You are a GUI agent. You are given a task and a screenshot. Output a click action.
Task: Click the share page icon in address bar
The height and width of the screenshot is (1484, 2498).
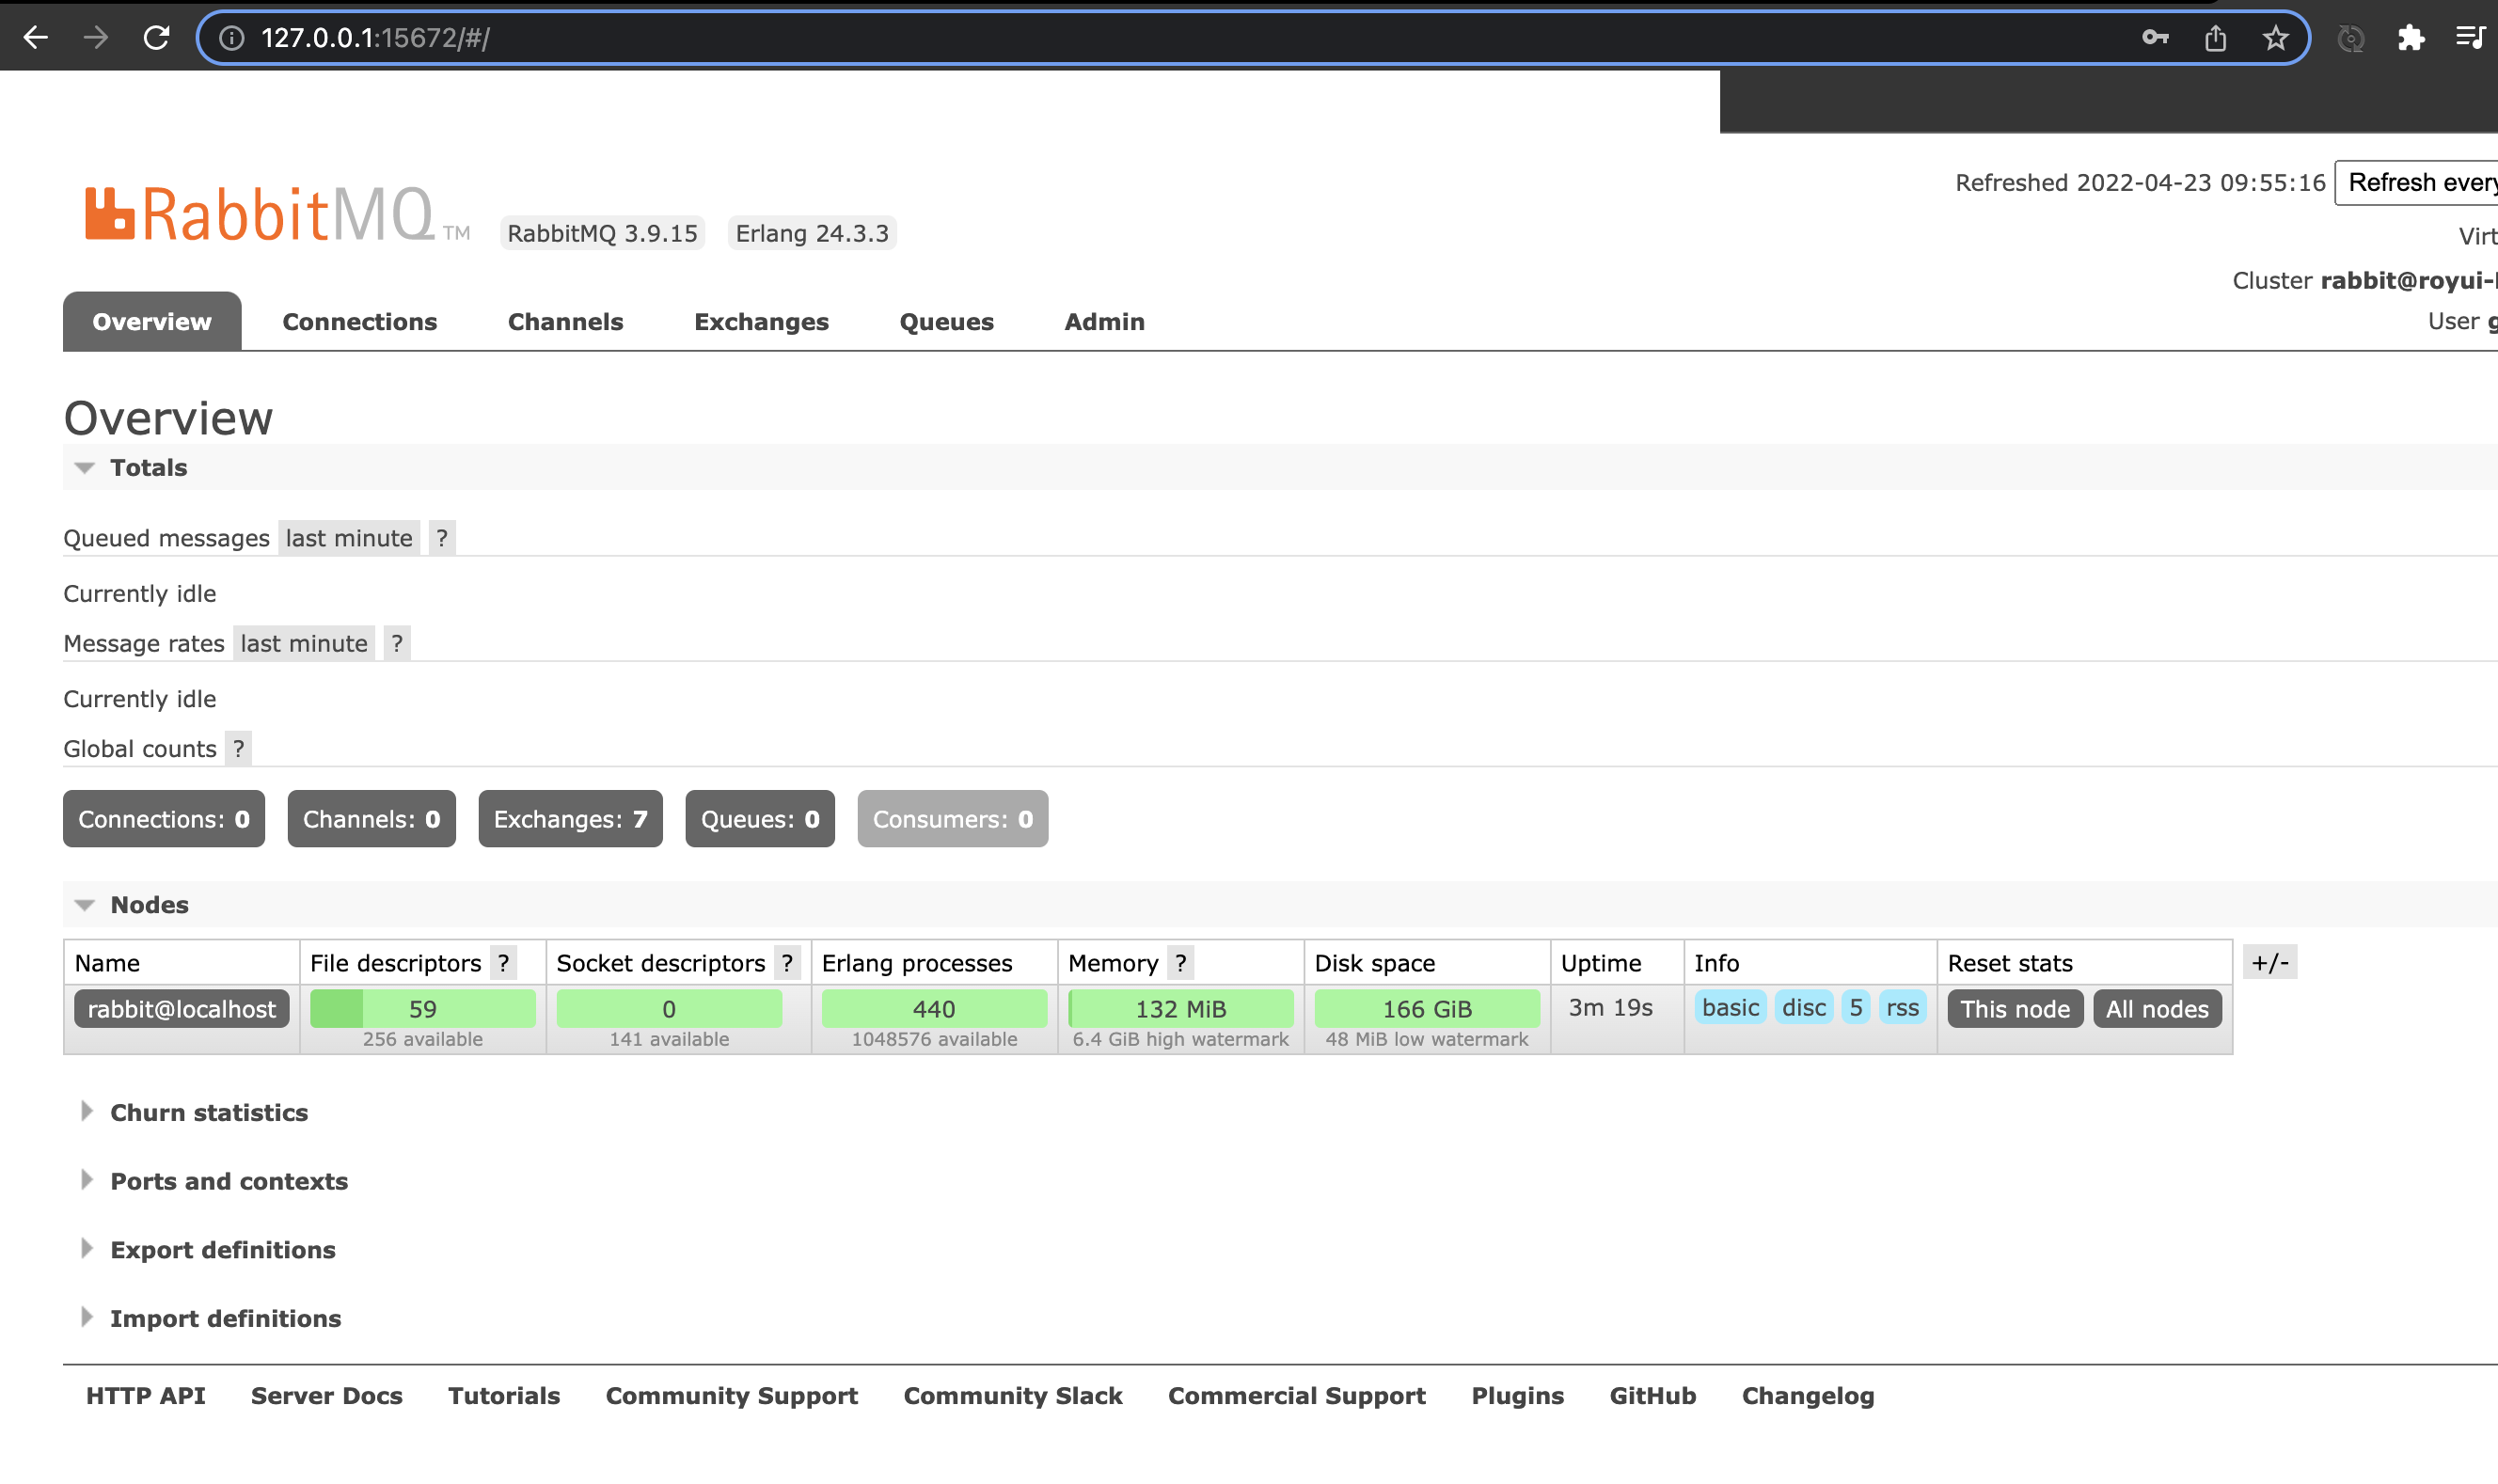(x=2215, y=38)
